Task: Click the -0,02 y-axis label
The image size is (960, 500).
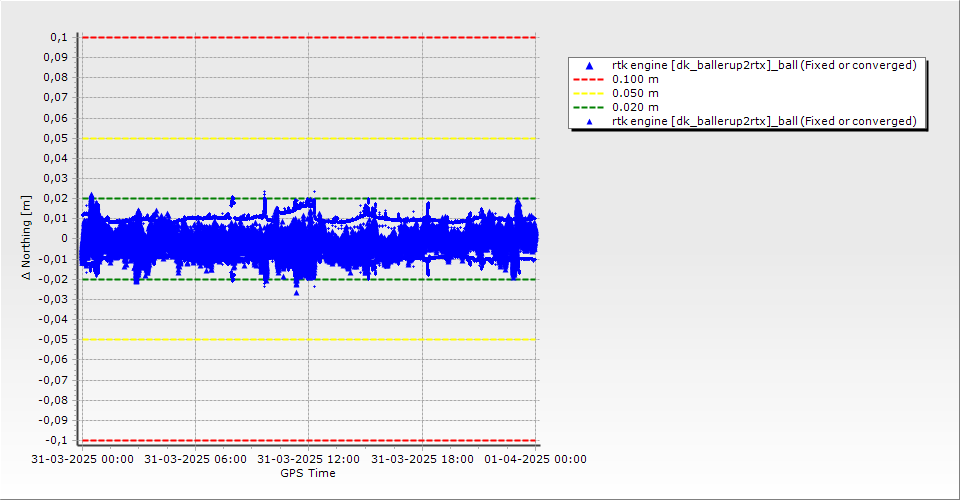Action: pyautogui.click(x=53, y=279)
